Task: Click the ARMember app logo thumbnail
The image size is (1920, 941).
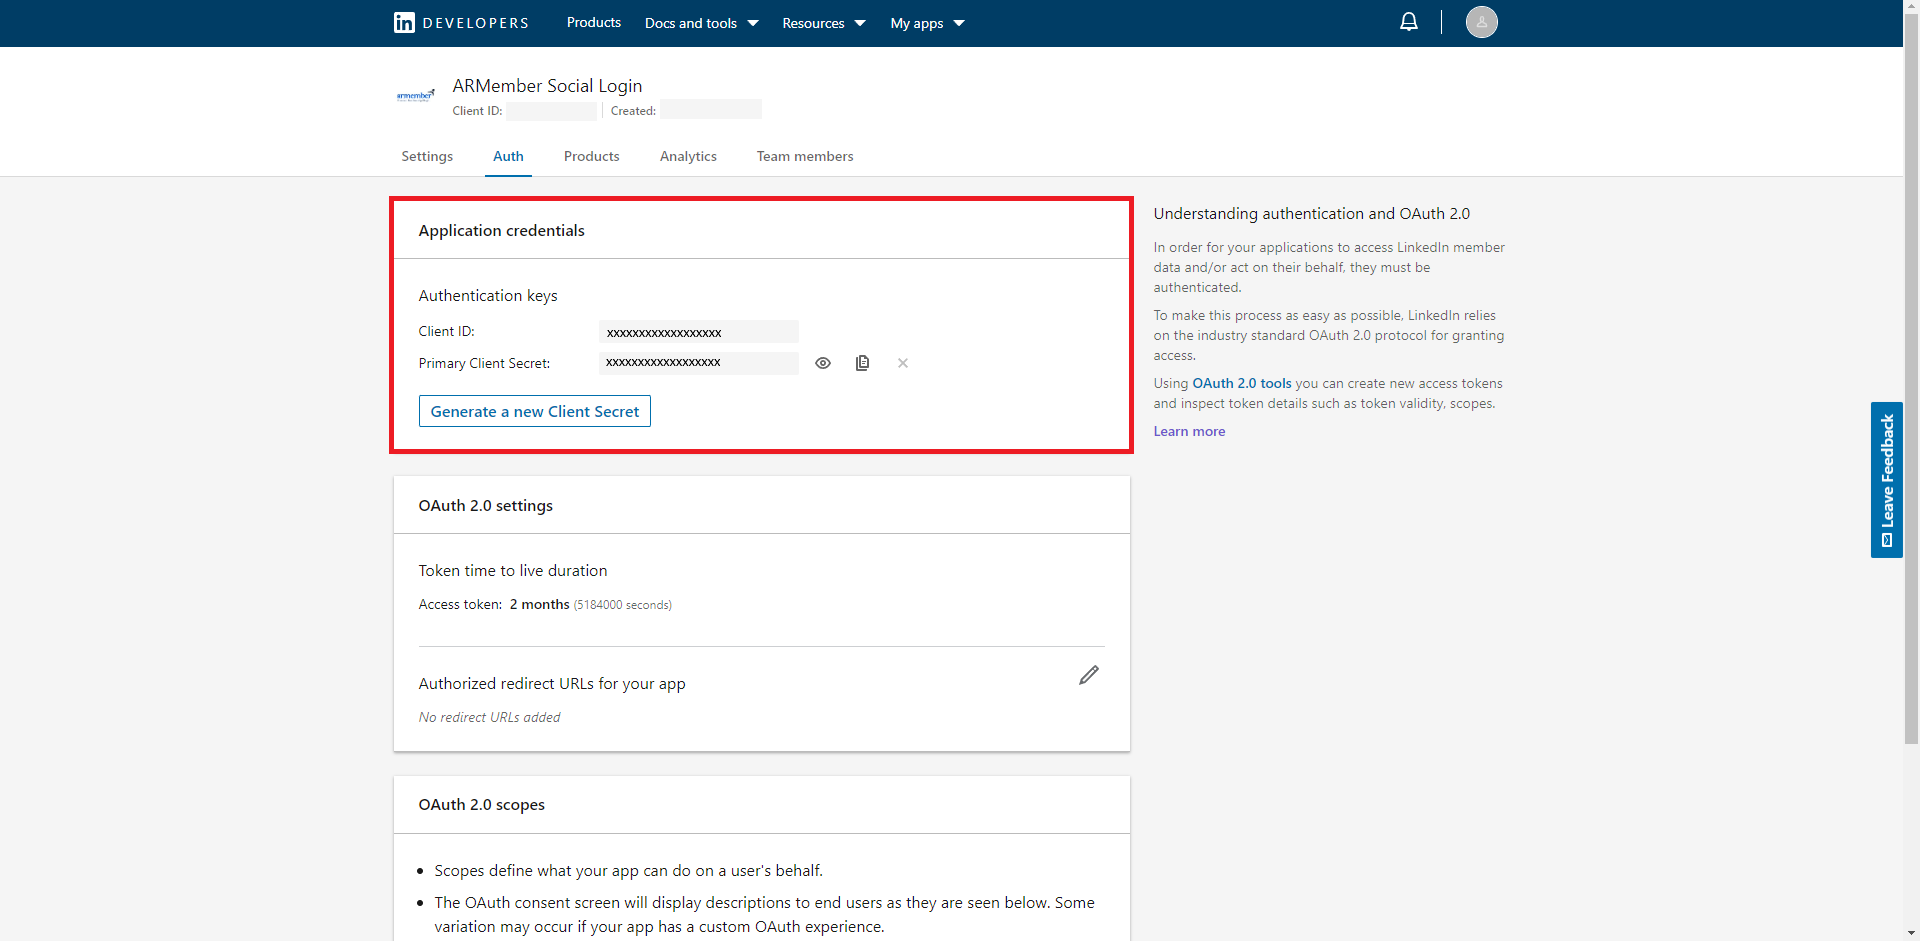Action: pos(415,96)
